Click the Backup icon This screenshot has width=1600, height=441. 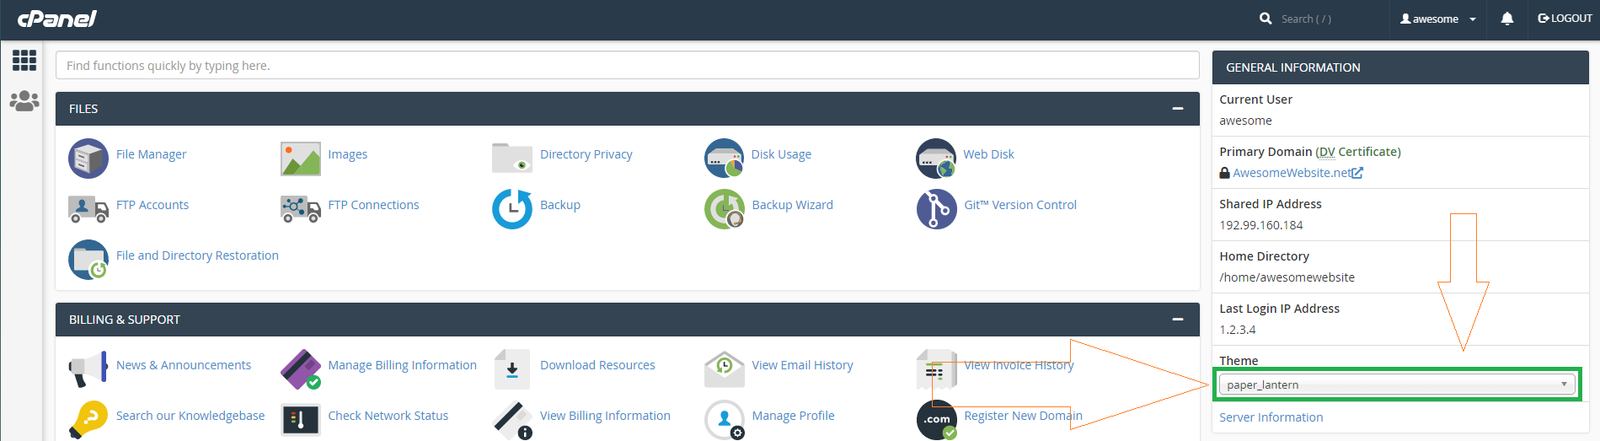point(512,208)
